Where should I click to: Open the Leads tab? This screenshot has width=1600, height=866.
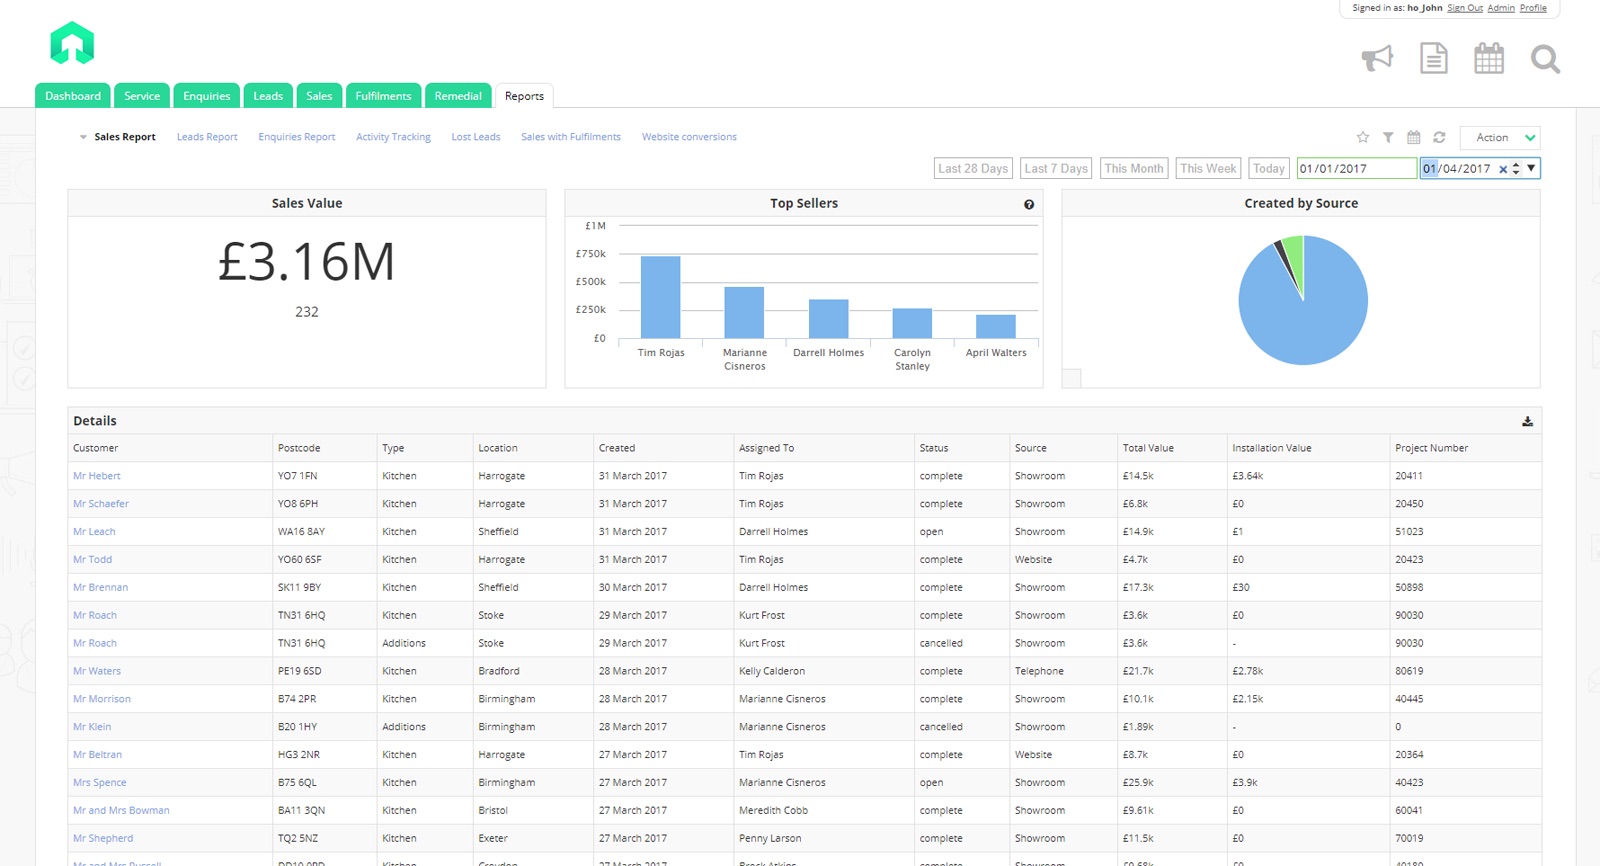pyautogui.click(x=268, y=95)
